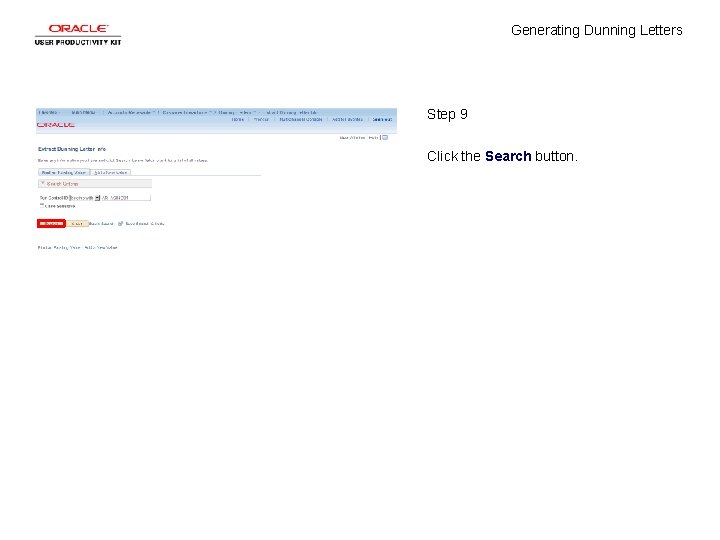The width and height of the screenshot is (720, 540).
Task: Open the Basic Search link
Action: [101, 224]
